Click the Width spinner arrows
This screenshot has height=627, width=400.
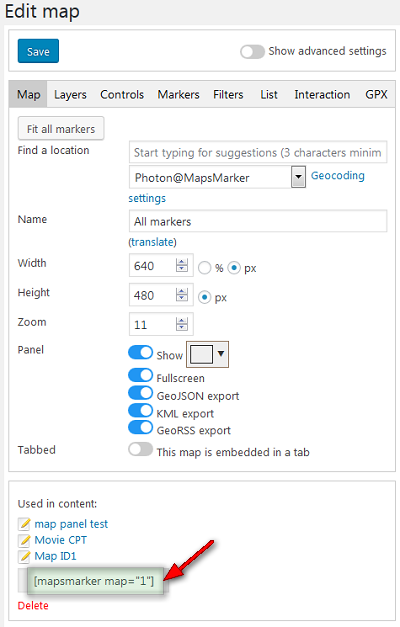[182, 265]
